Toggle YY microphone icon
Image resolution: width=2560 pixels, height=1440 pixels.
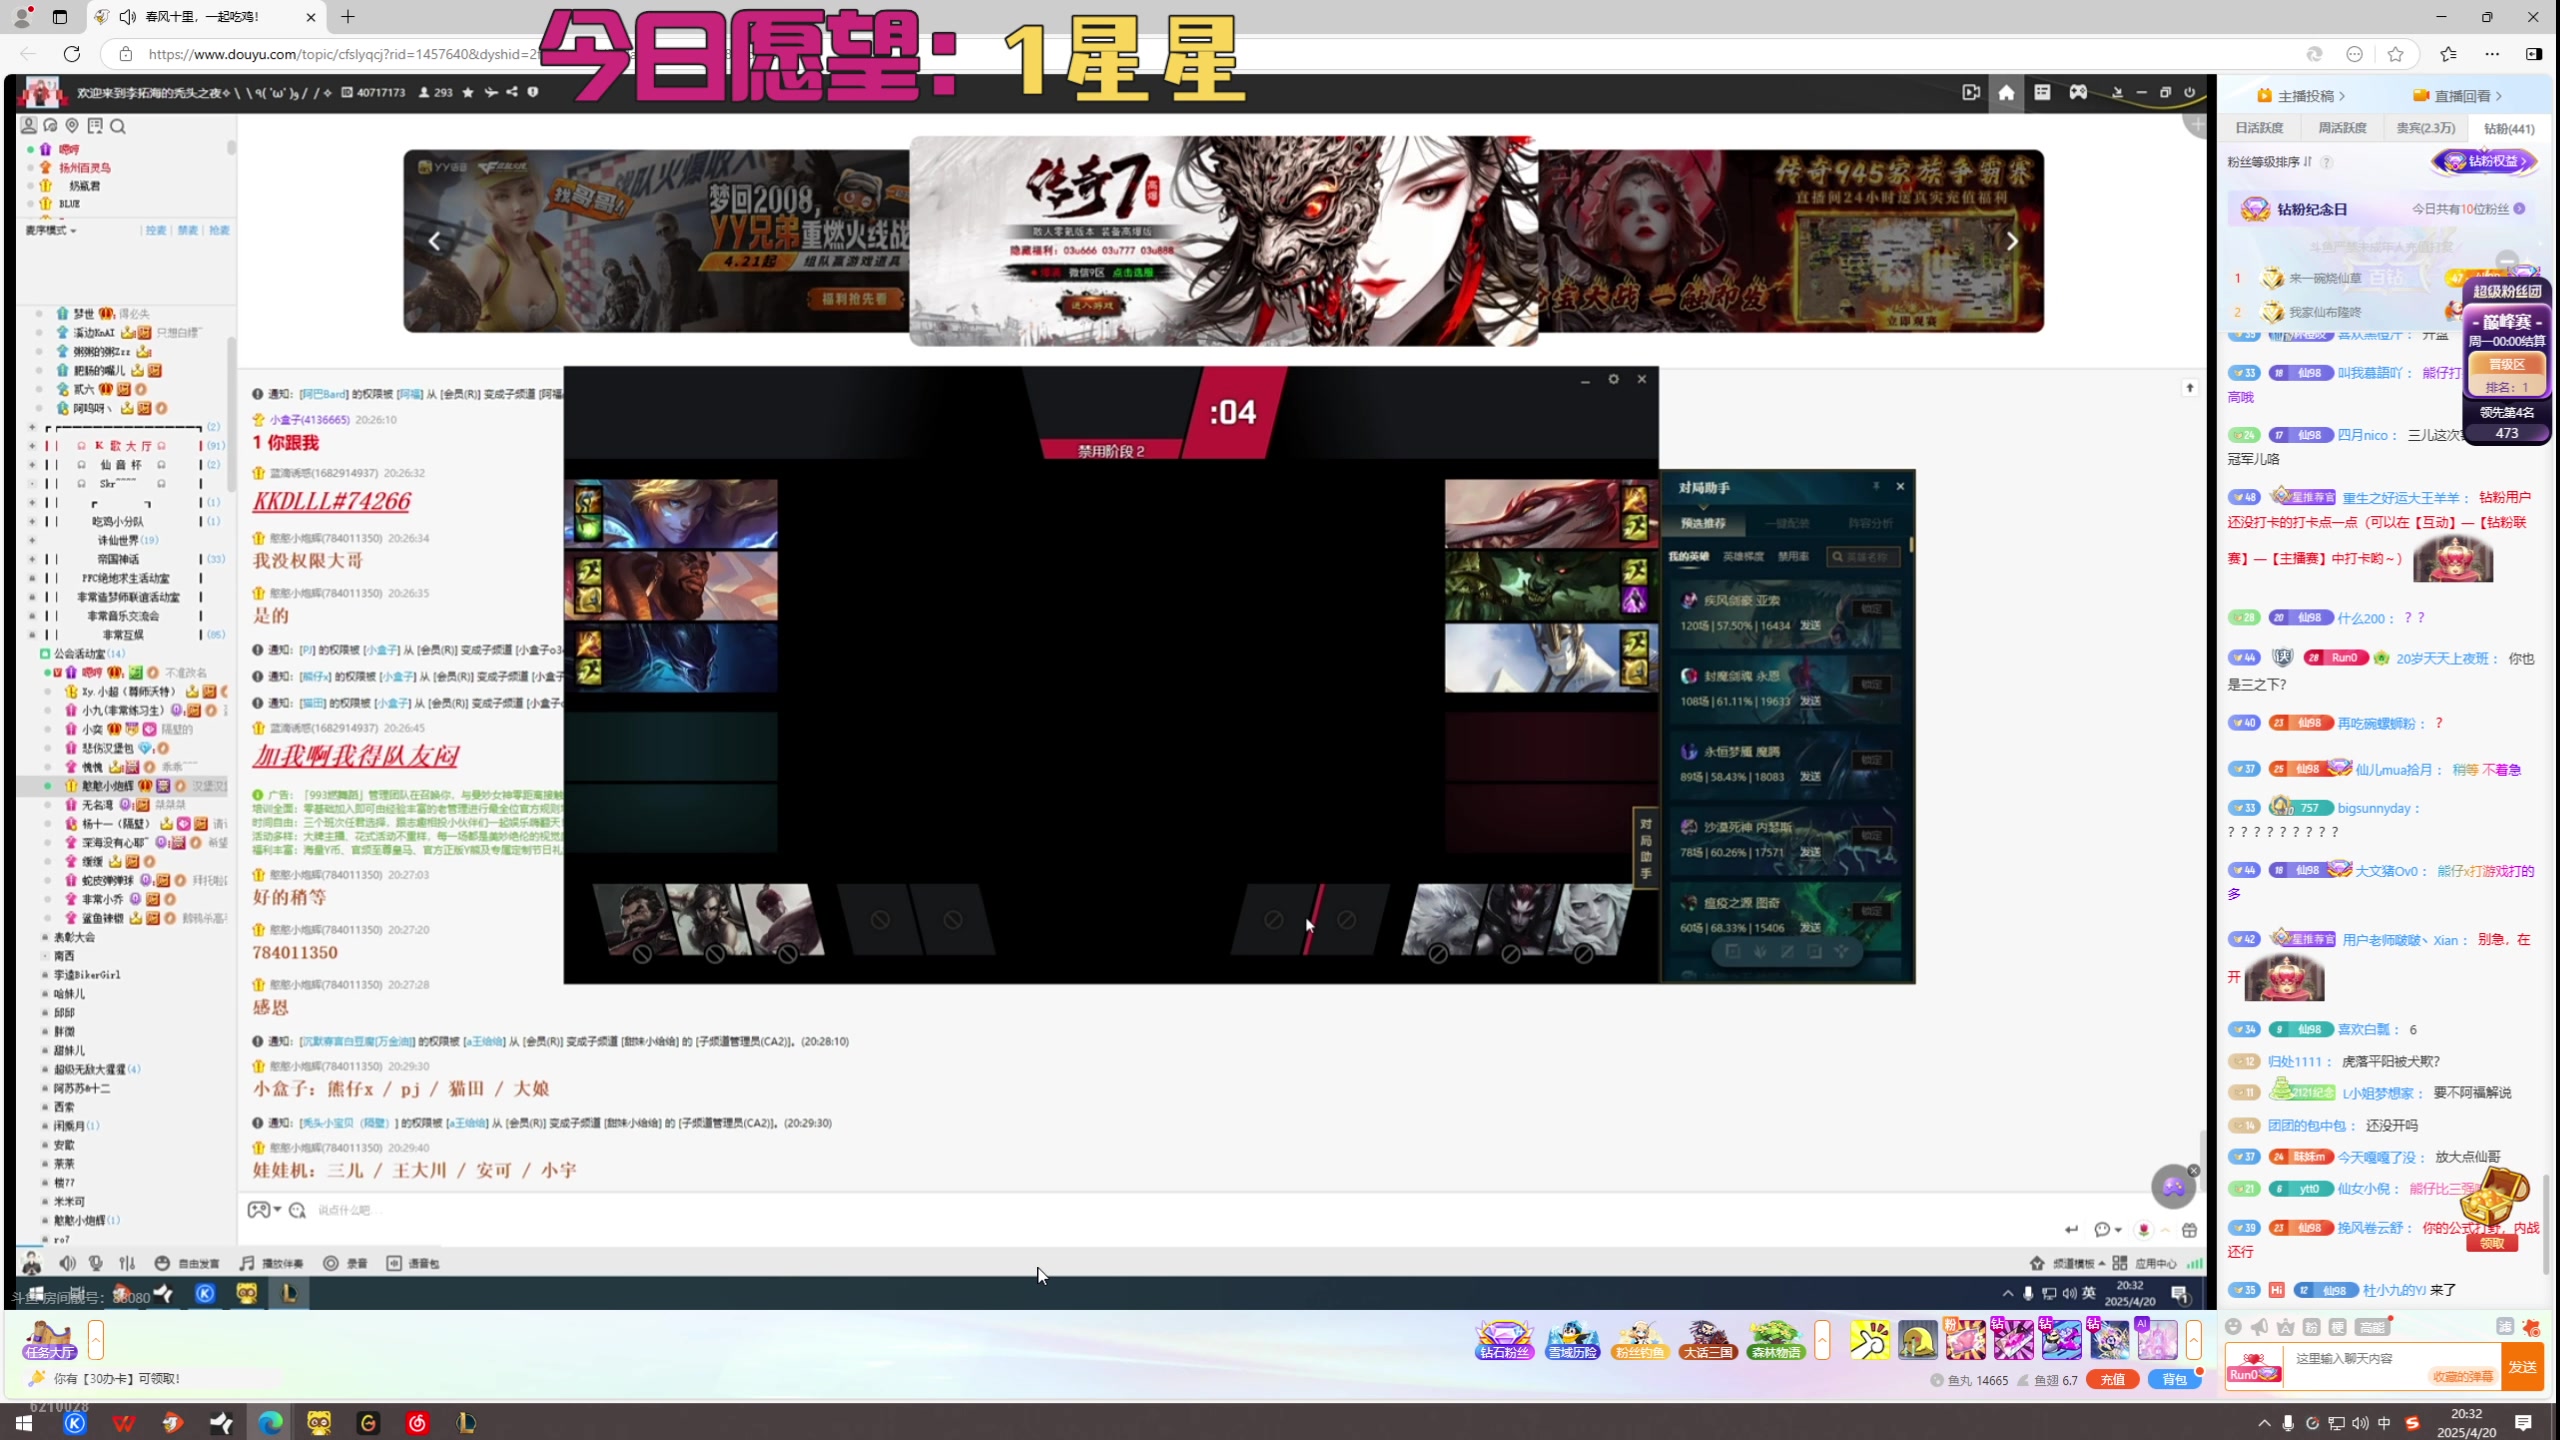coord(96,1263)
